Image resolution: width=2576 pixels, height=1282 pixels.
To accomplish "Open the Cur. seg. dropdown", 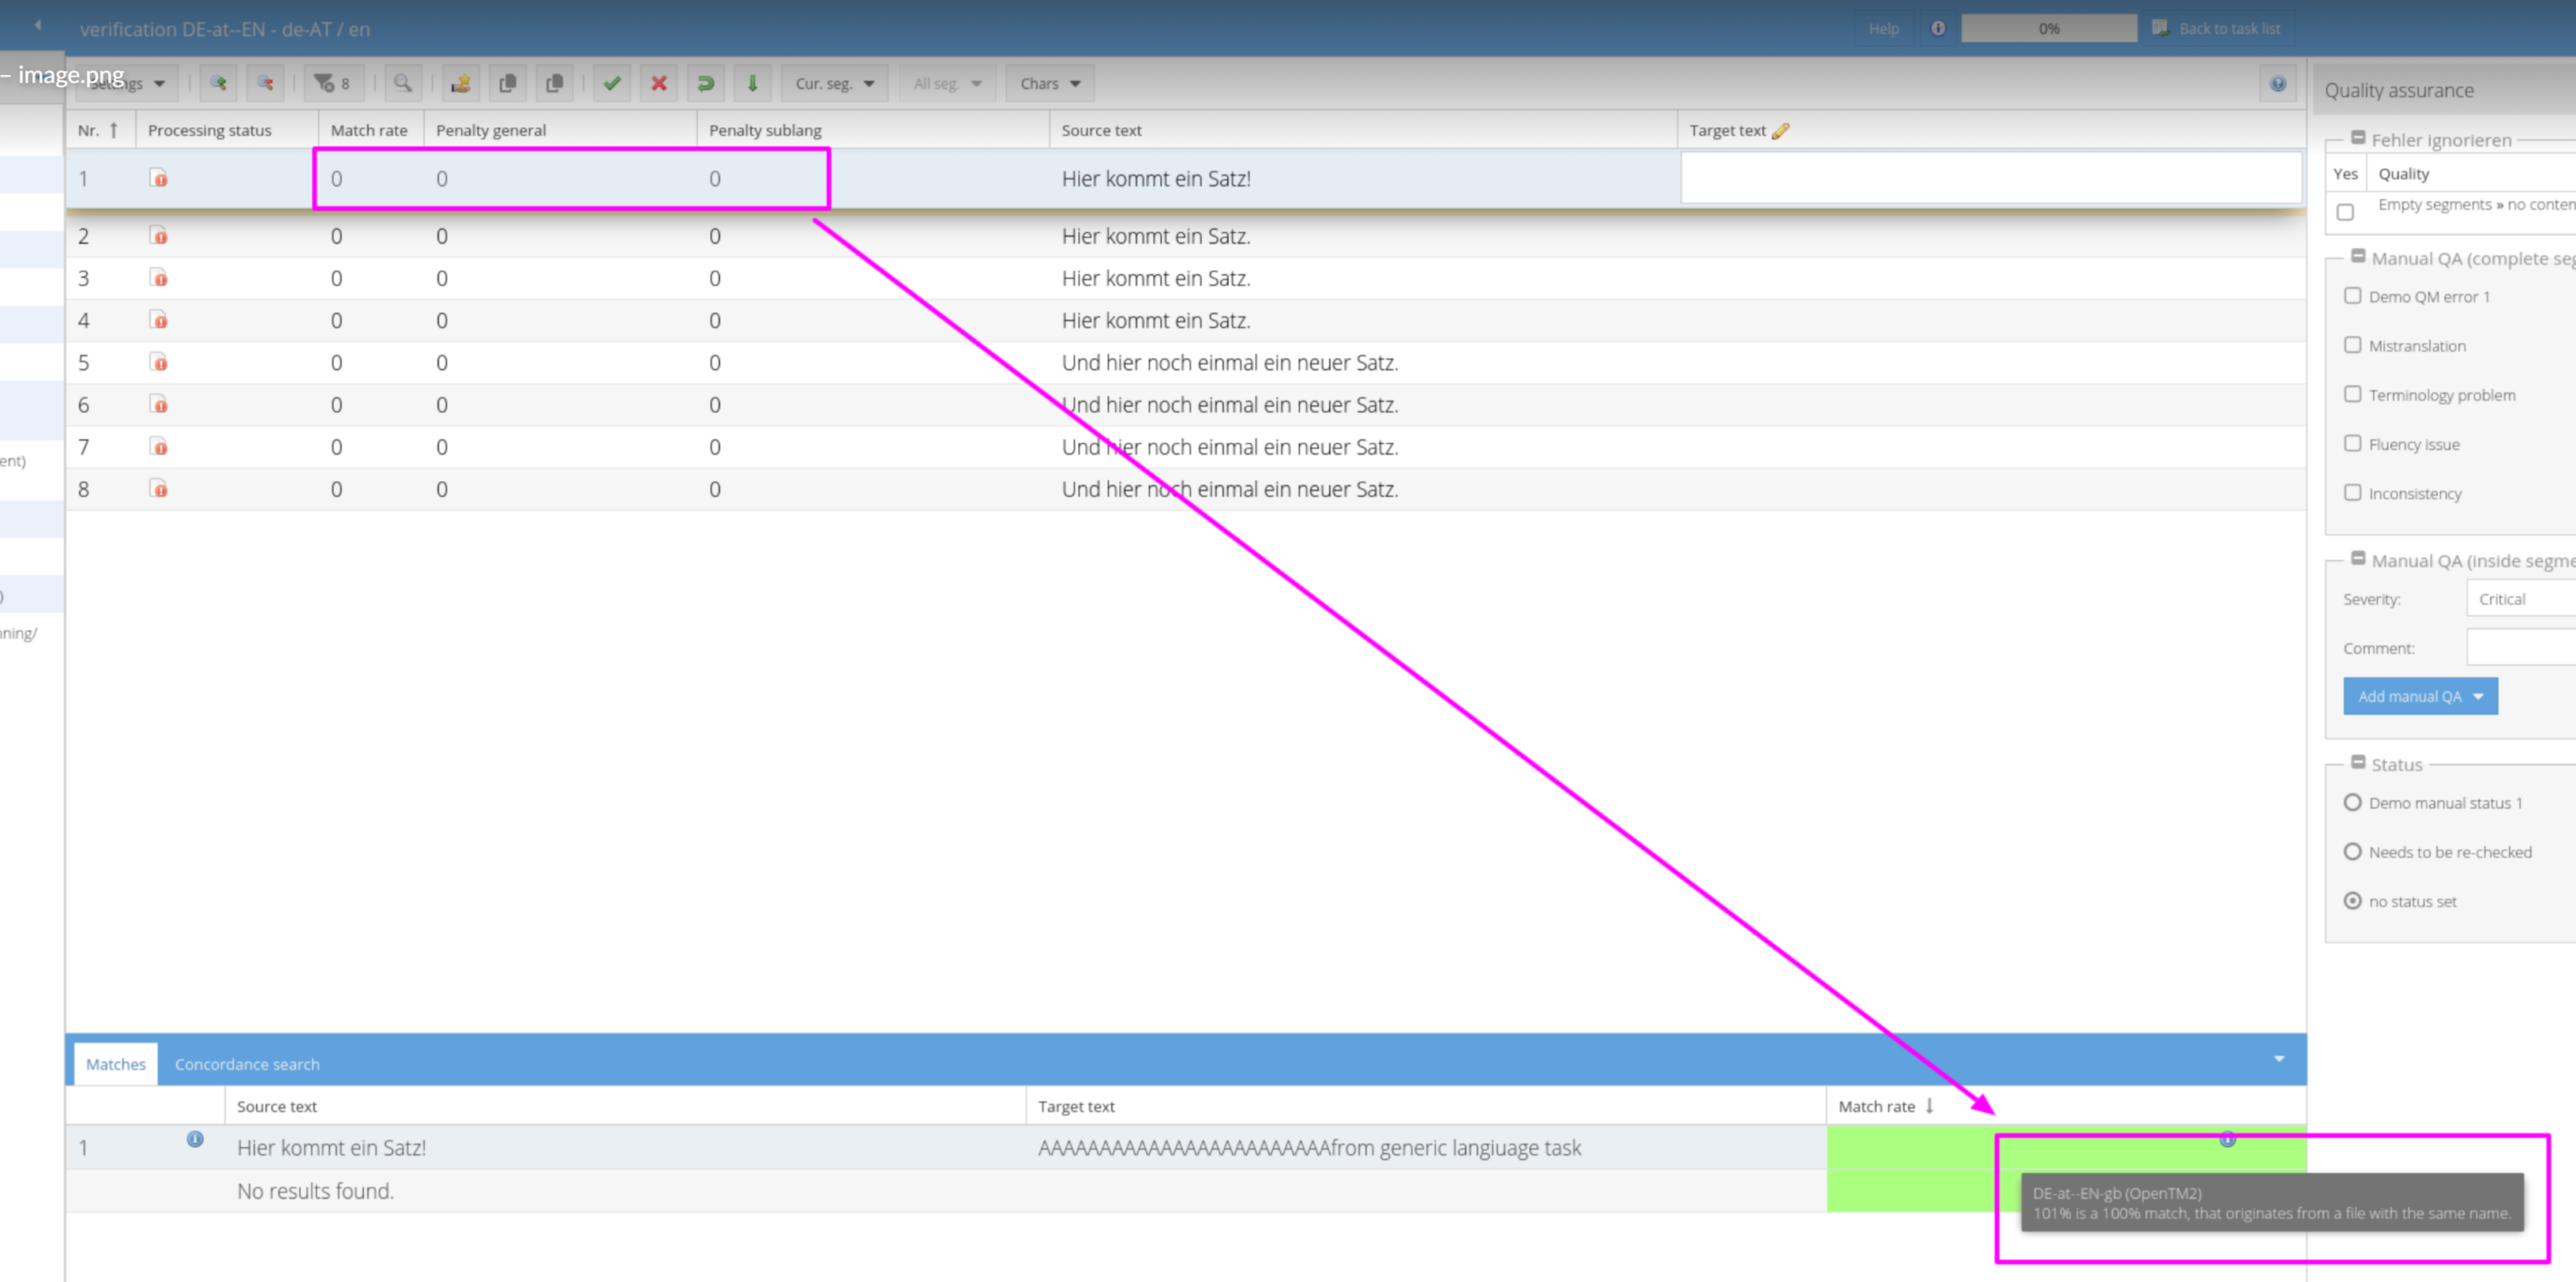I will (x=834, y=84).
